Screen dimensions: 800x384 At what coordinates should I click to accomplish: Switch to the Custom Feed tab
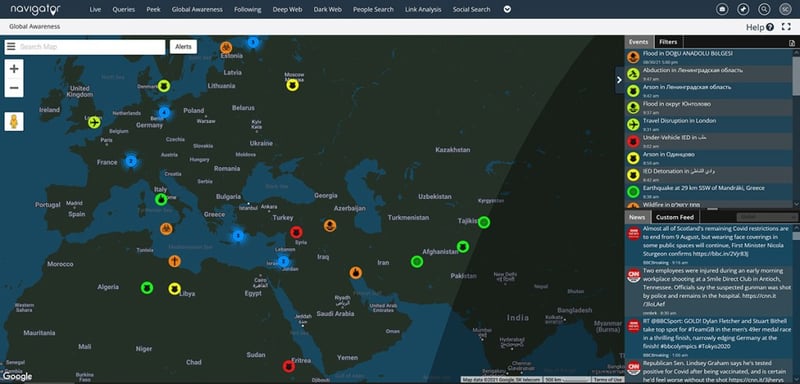click(x=674, y=217)
